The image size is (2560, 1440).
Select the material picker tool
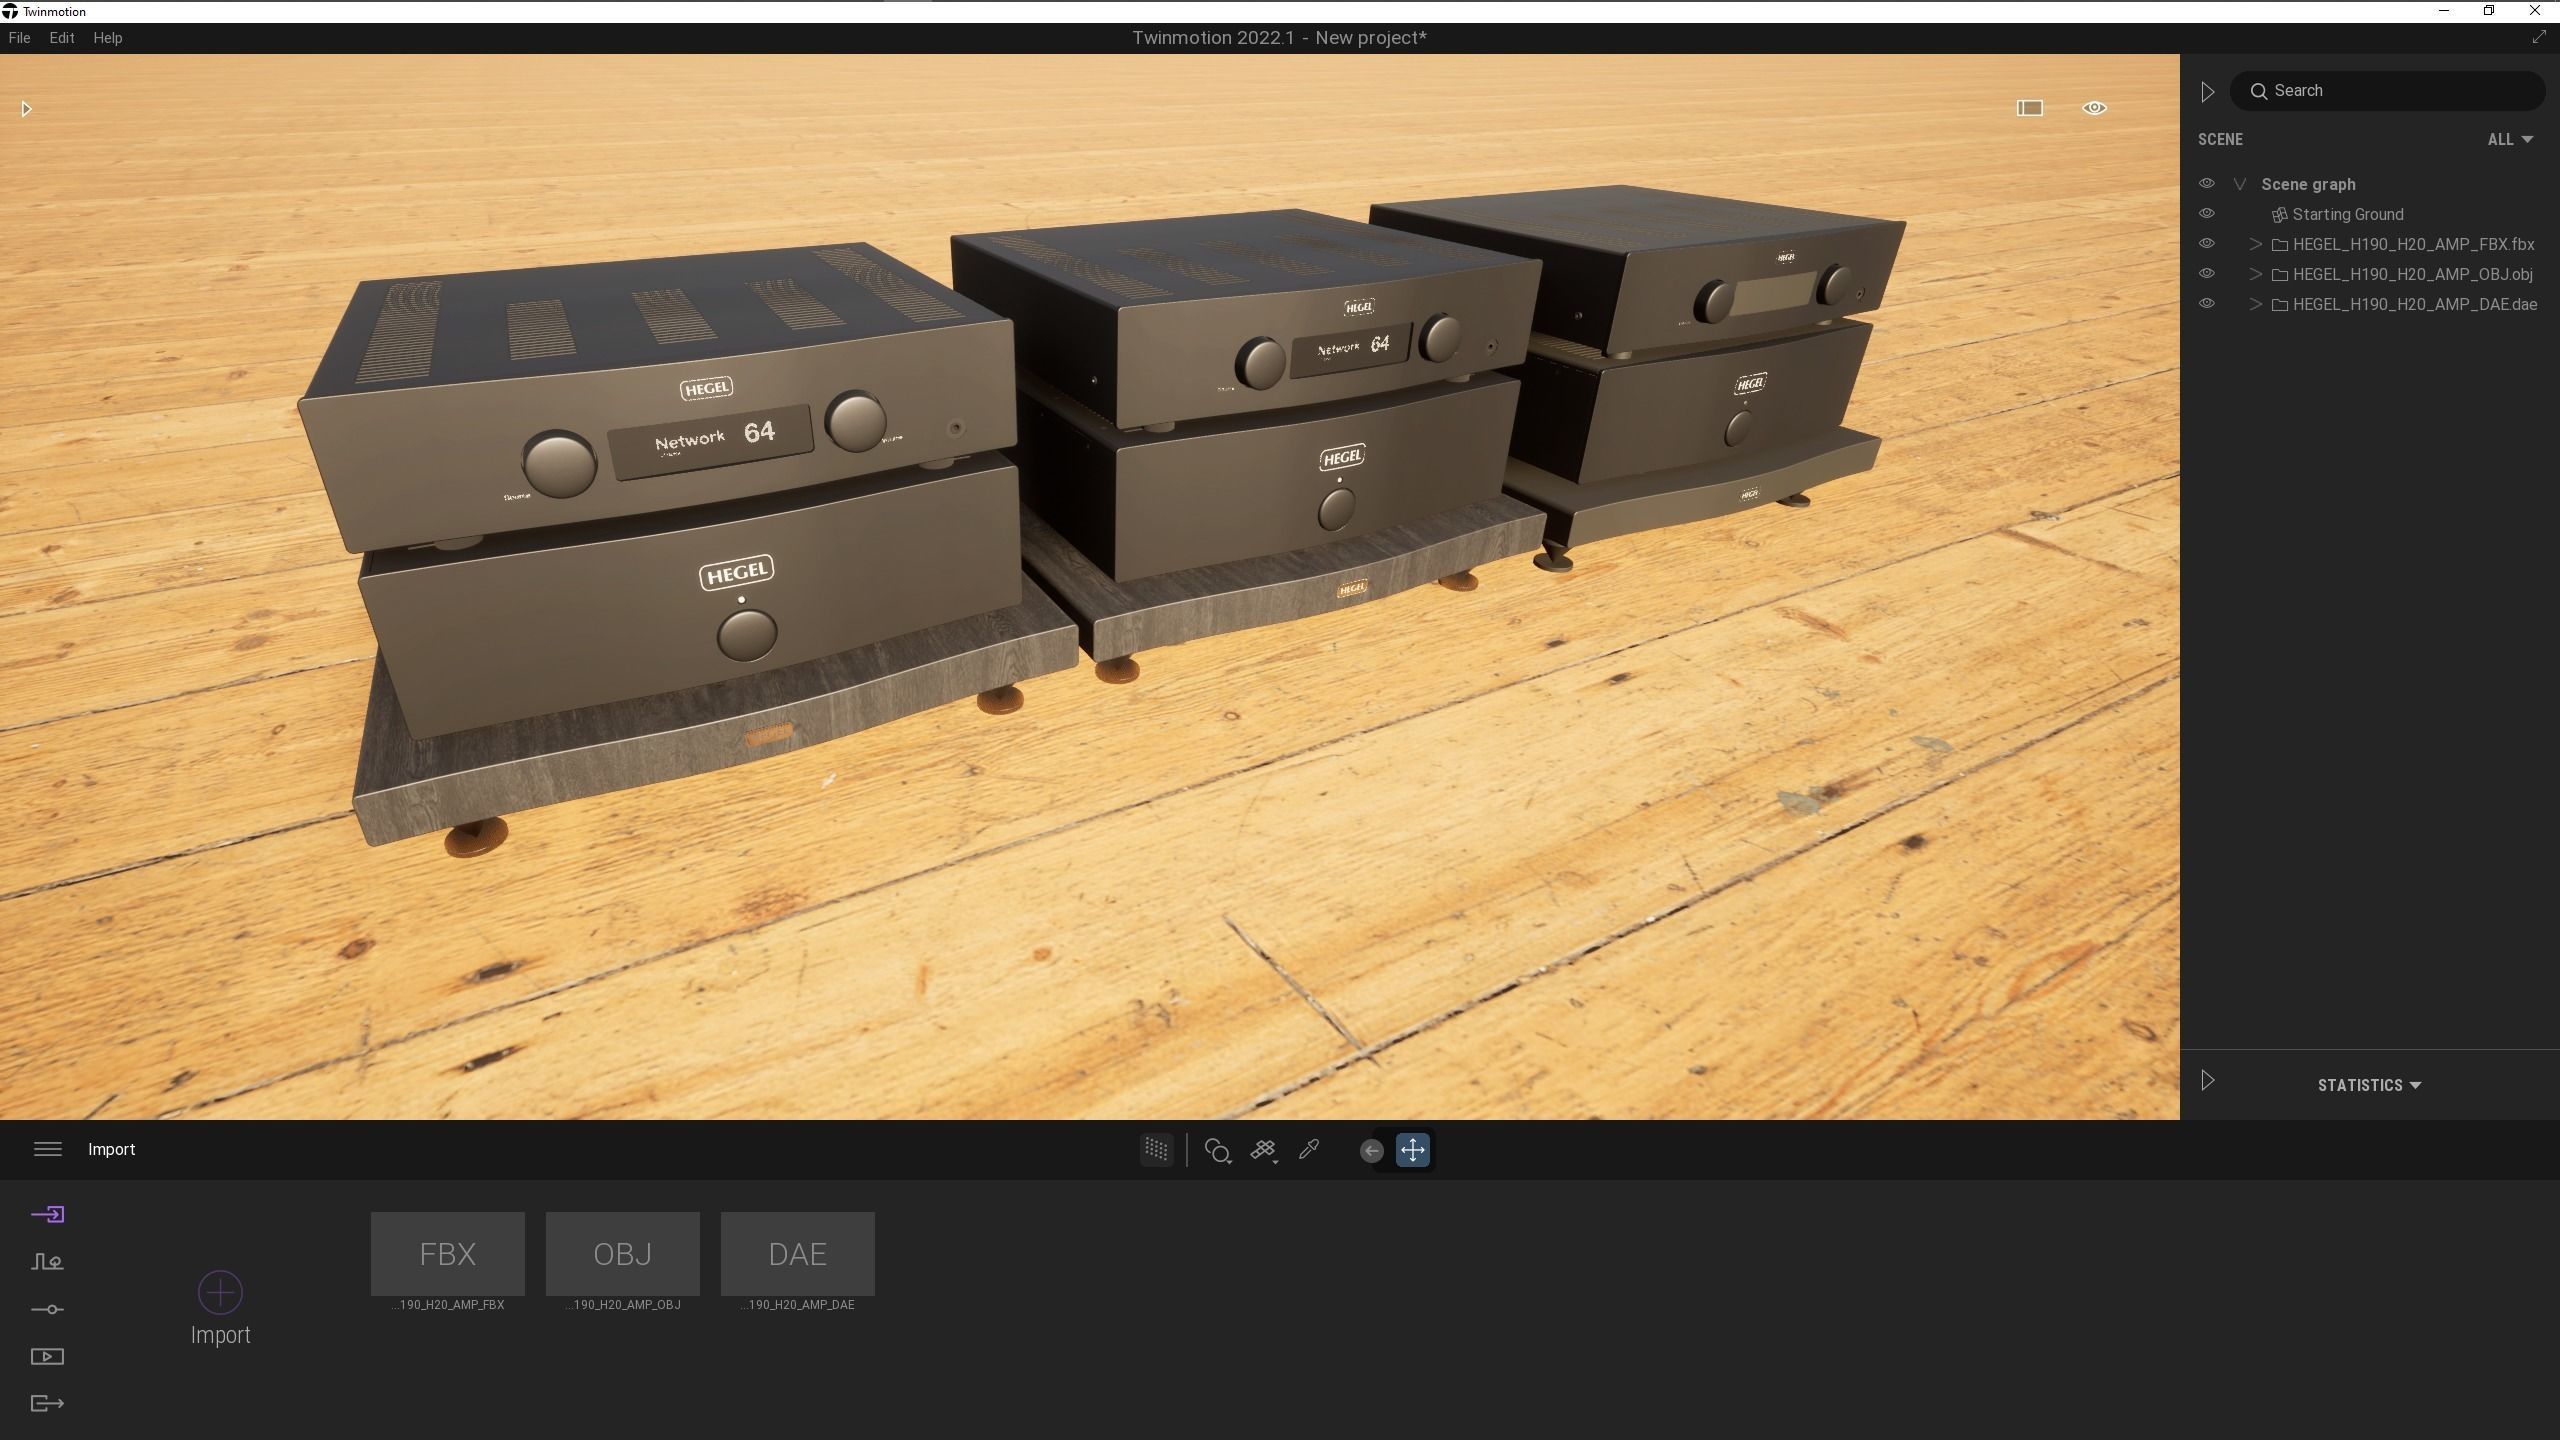click(1217, 1151)
